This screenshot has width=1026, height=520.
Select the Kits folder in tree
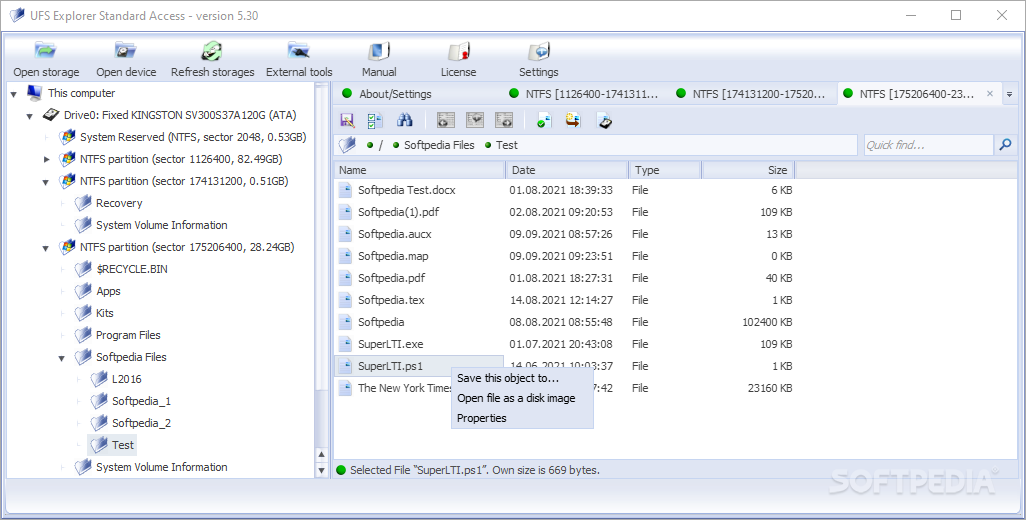pyautogui.click(x=105, y=313)
